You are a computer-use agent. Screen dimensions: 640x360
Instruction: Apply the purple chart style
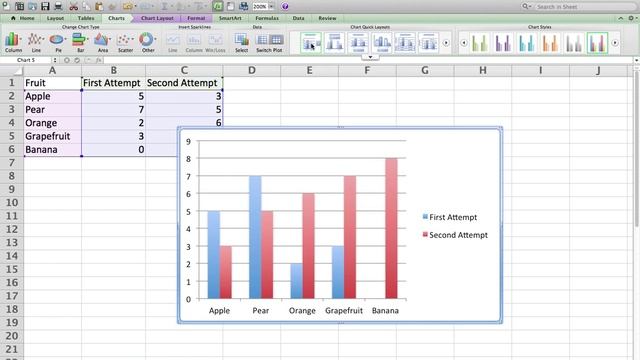coord(503,42)
